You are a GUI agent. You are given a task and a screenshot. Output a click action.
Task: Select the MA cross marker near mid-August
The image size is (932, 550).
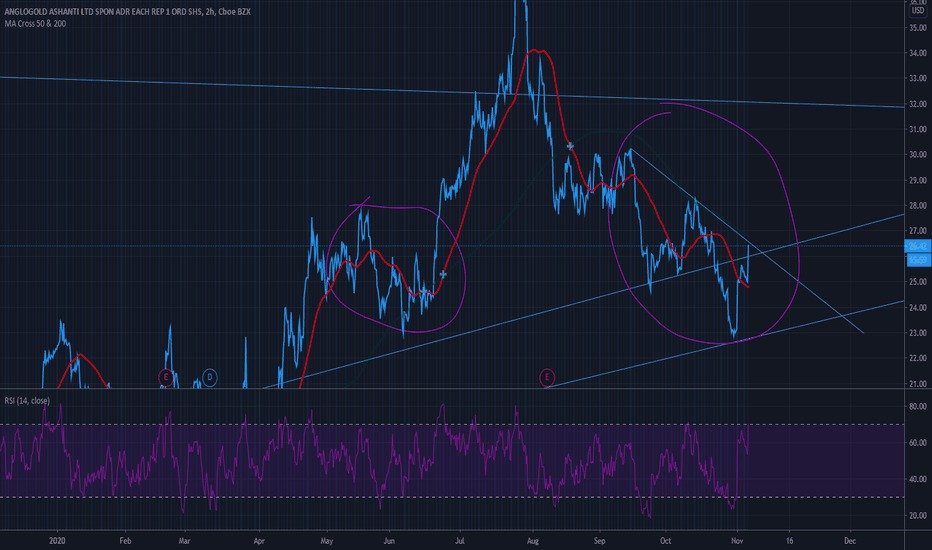pyautogui.click(x=570, y=146)
